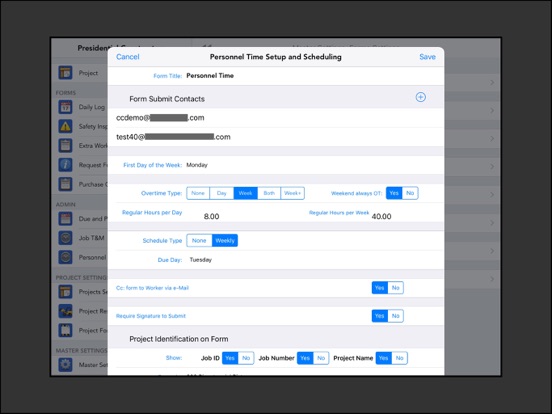Viewport: 552px width, 414px height.
Task: Save the Personnel Time Setup settings
Action: 427,57
